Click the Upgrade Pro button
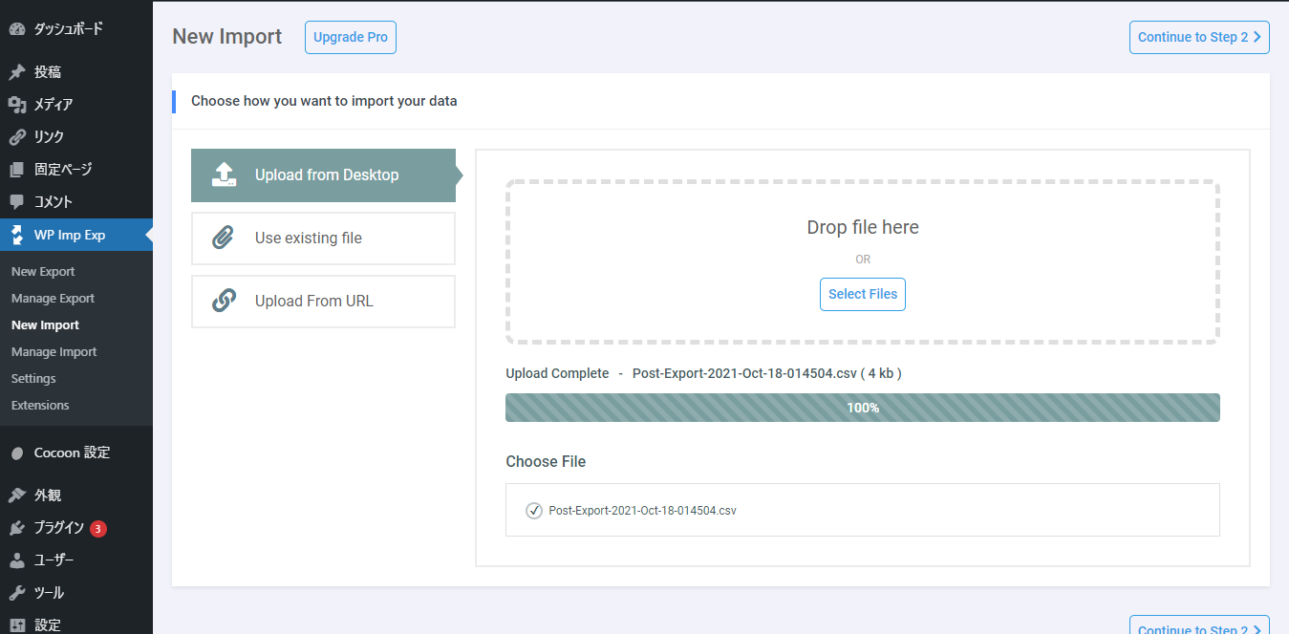 click(x=350, y=36)
